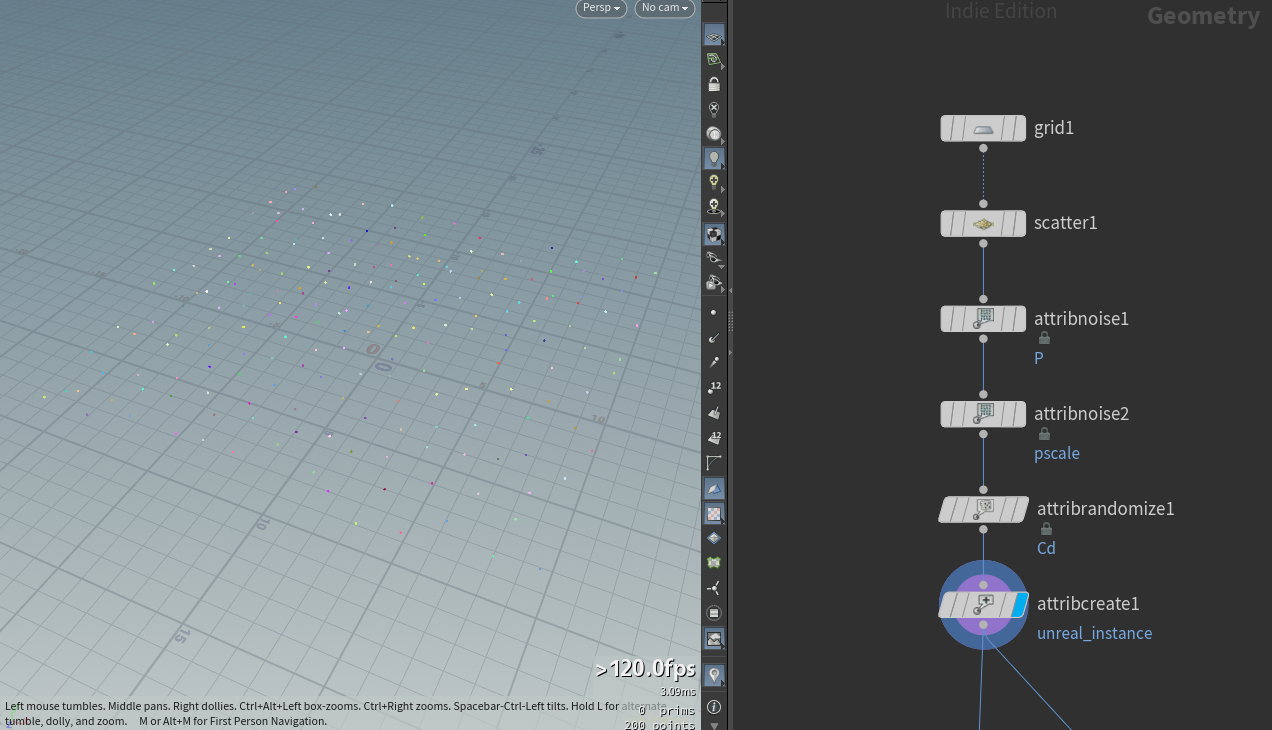
Task: Toggle the background image display icon
Action: (x=714, y=639)
